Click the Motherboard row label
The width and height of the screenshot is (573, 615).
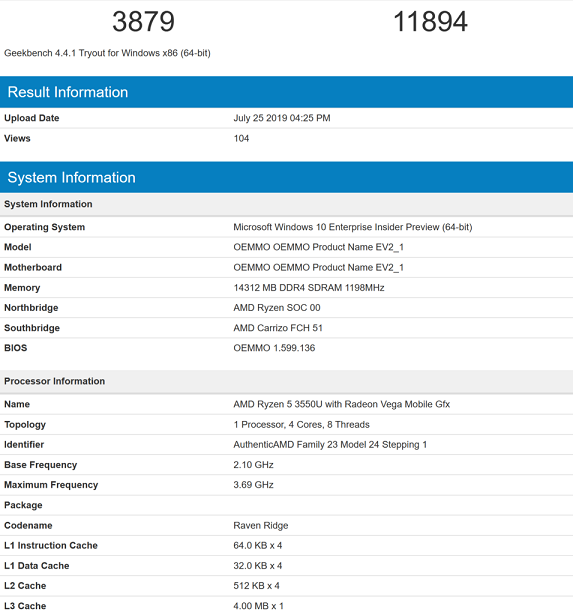33,267
